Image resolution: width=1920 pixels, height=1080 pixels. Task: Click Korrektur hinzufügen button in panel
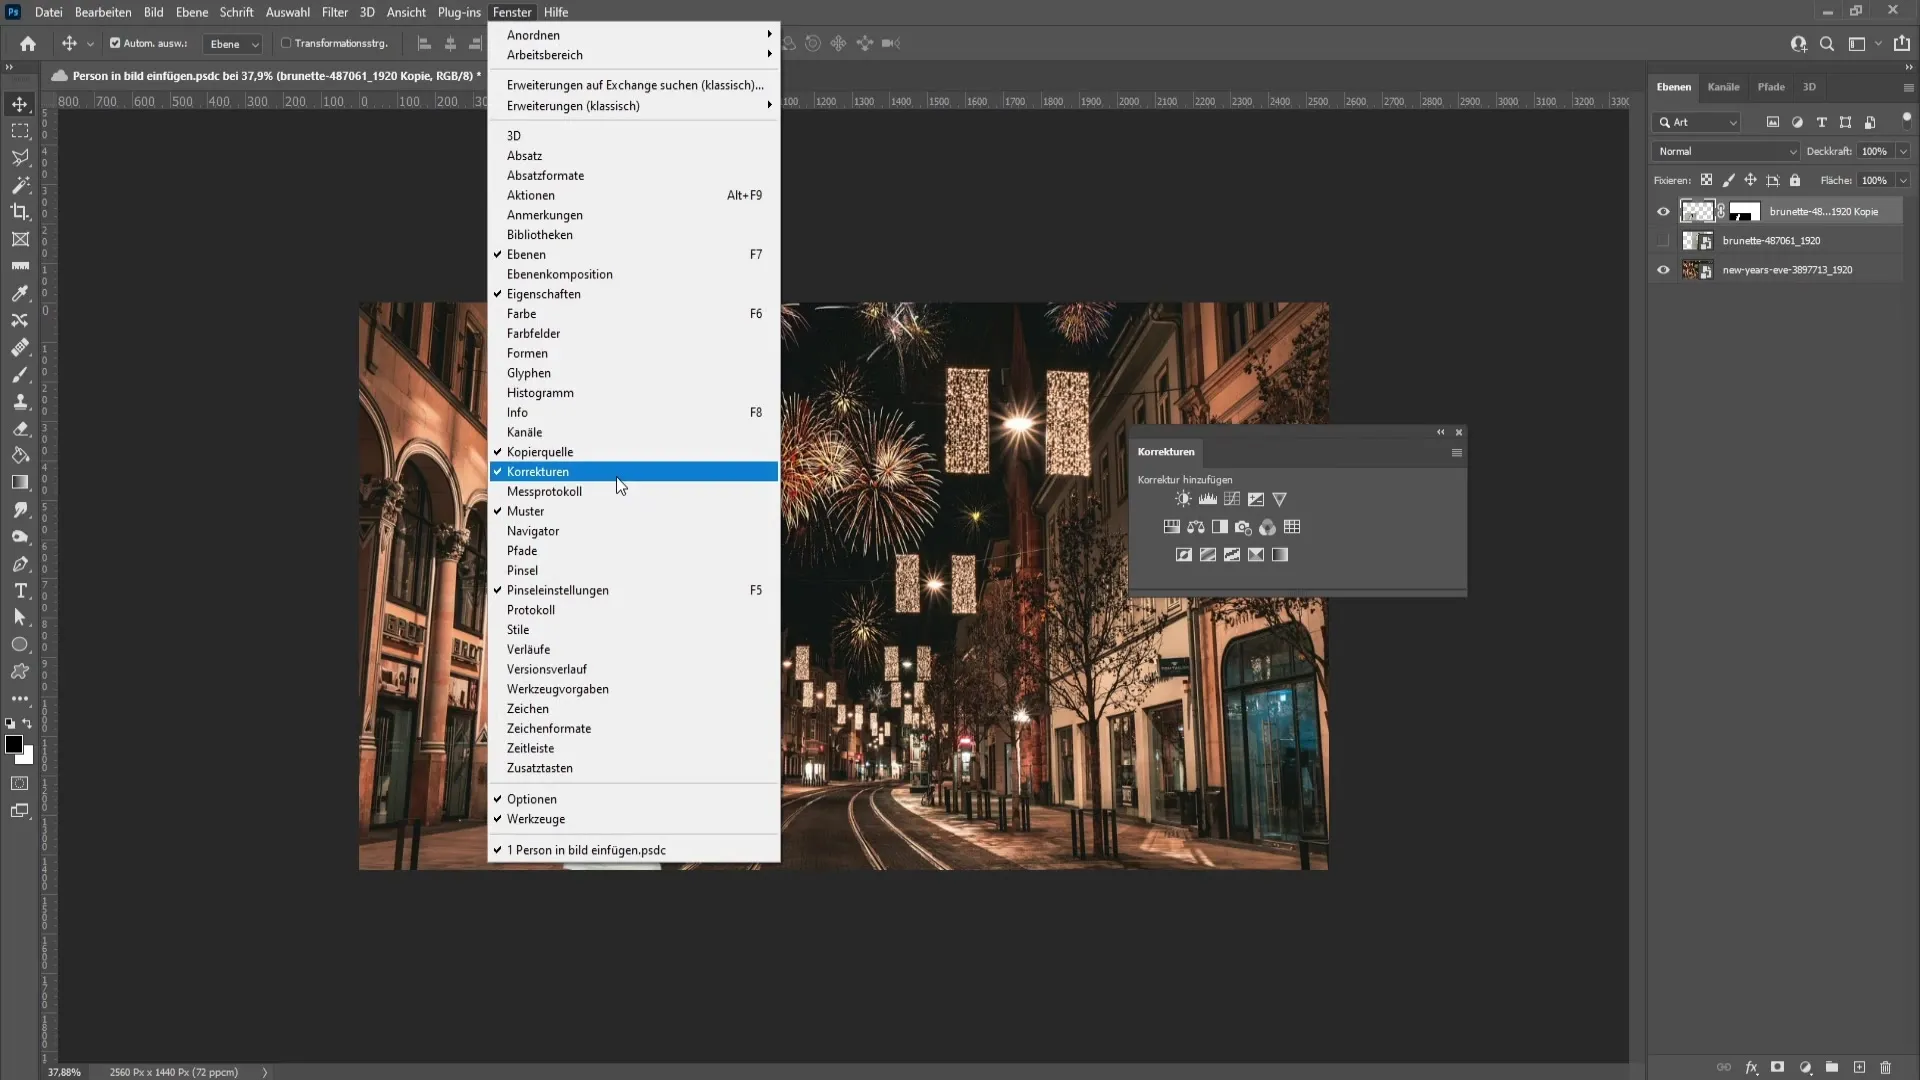[x=1183, y=479]
